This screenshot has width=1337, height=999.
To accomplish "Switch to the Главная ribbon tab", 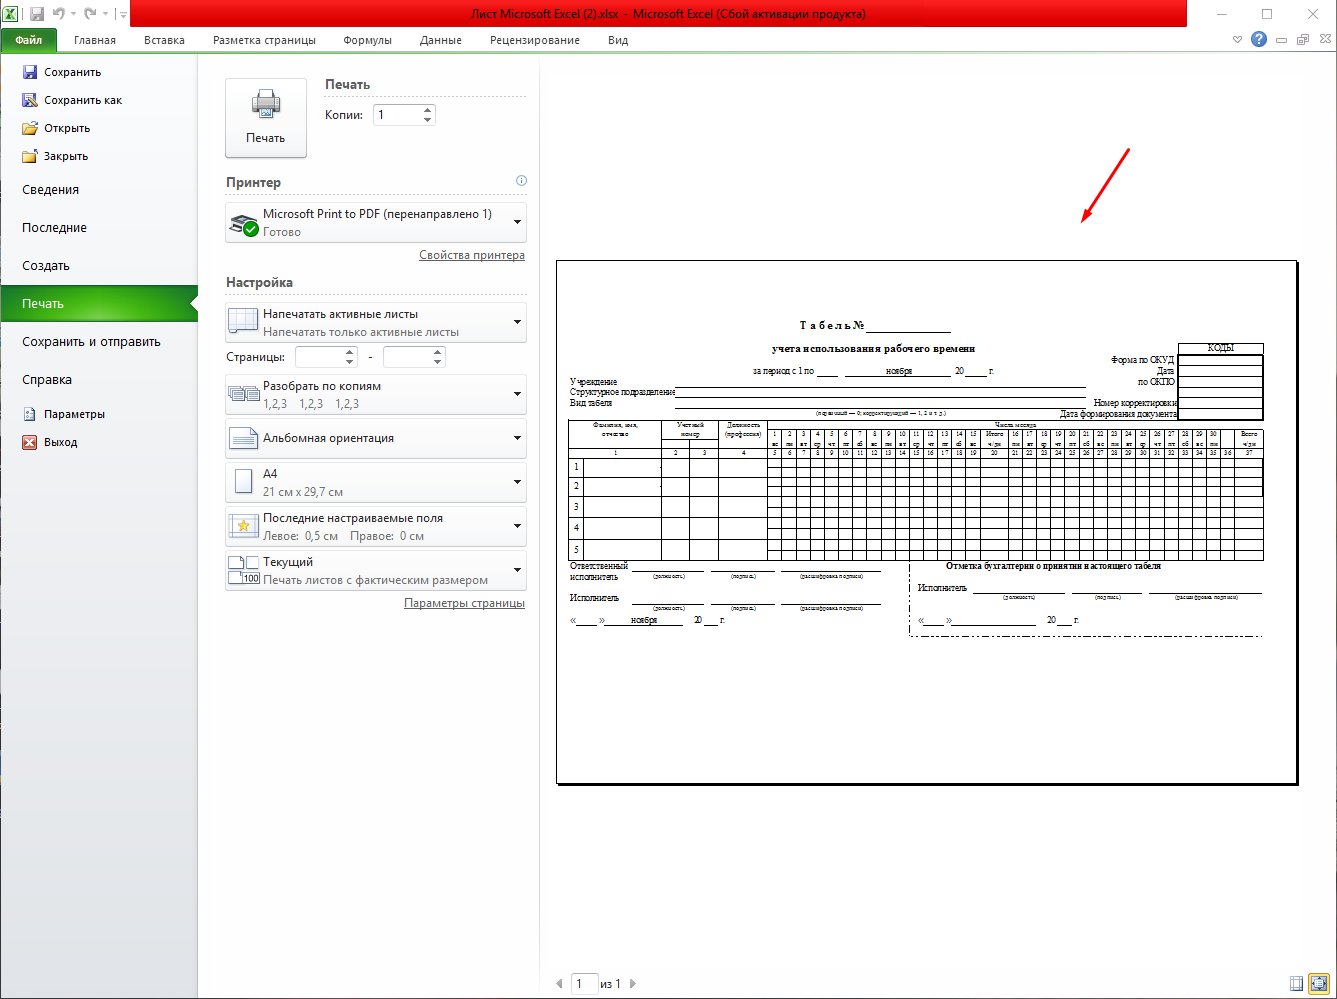I will (95, 40).
